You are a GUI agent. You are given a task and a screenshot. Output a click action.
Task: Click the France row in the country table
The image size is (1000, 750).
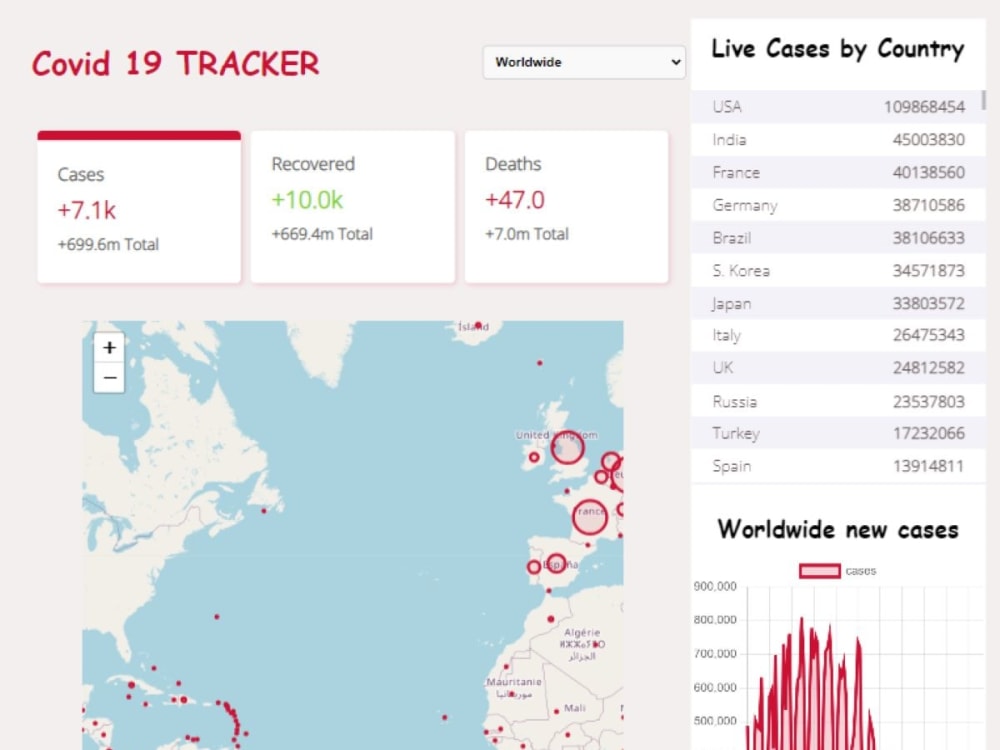click(x=838, y=172)
